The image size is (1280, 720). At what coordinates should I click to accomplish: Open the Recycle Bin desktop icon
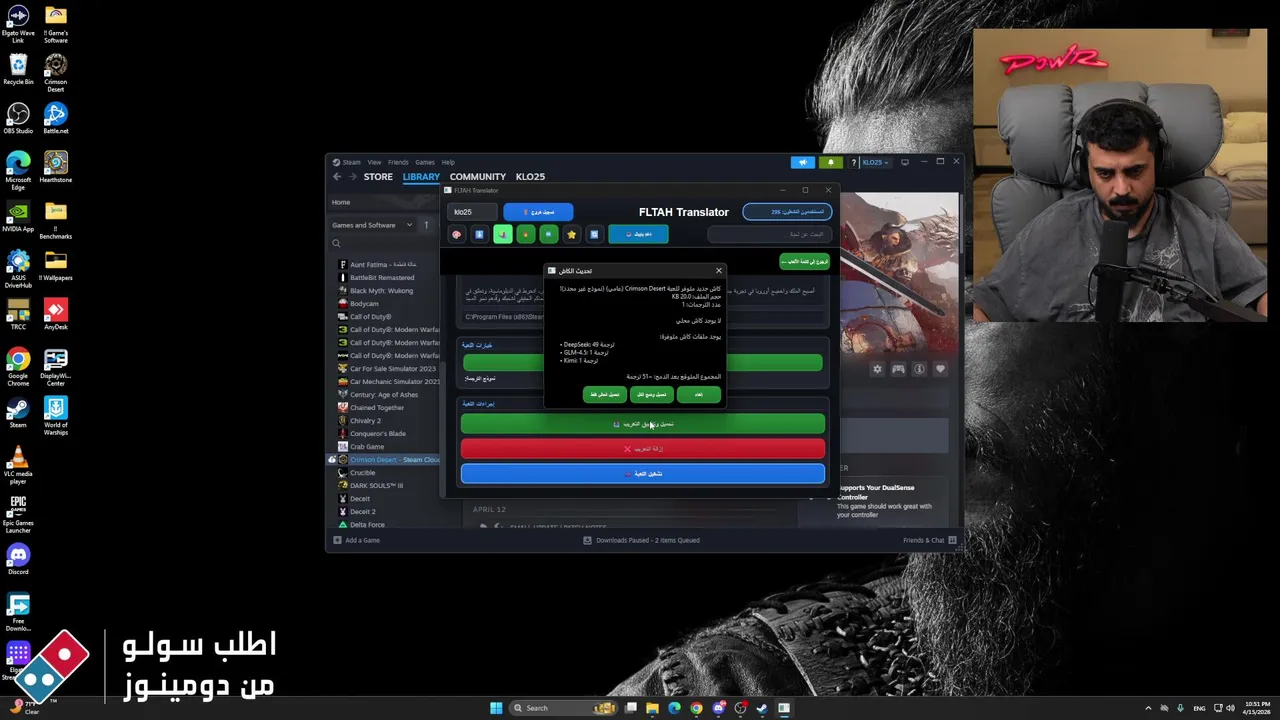pos(18,70)
